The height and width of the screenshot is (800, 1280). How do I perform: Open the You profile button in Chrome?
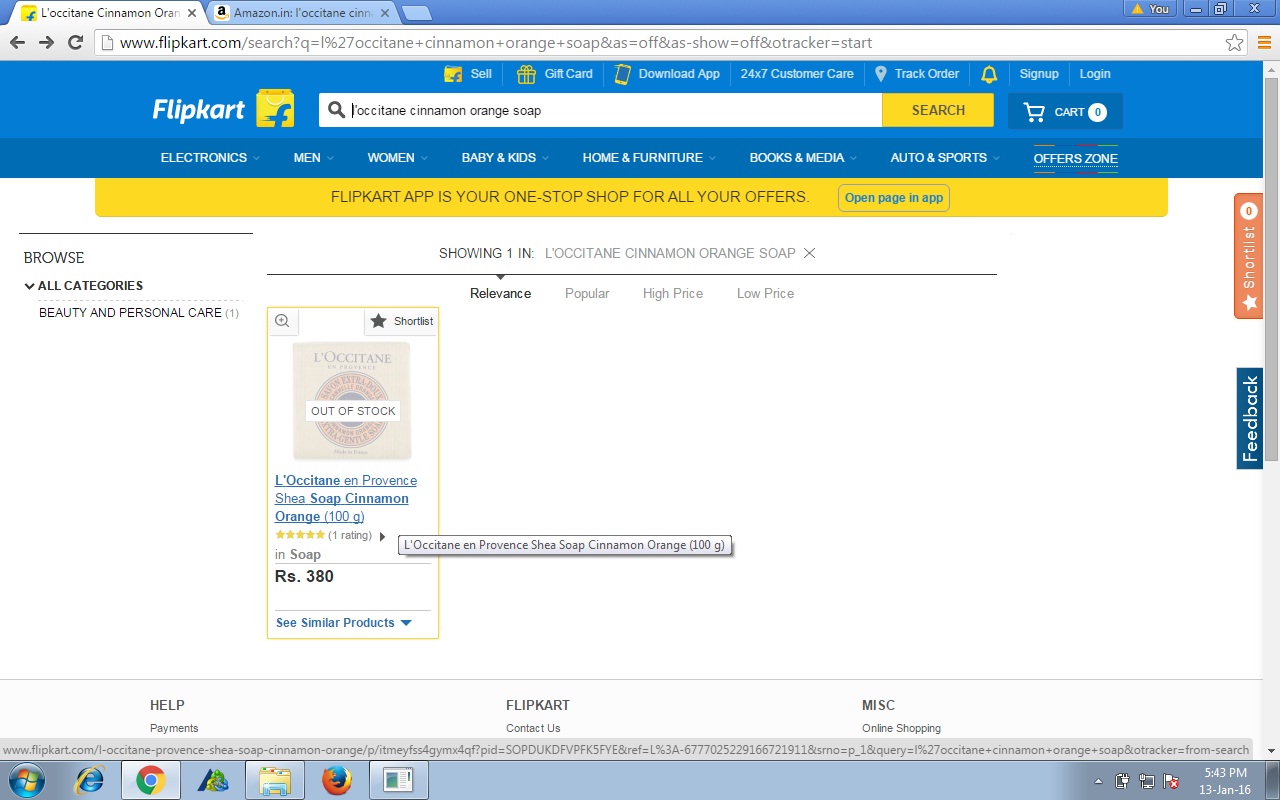pos(1149,9)
